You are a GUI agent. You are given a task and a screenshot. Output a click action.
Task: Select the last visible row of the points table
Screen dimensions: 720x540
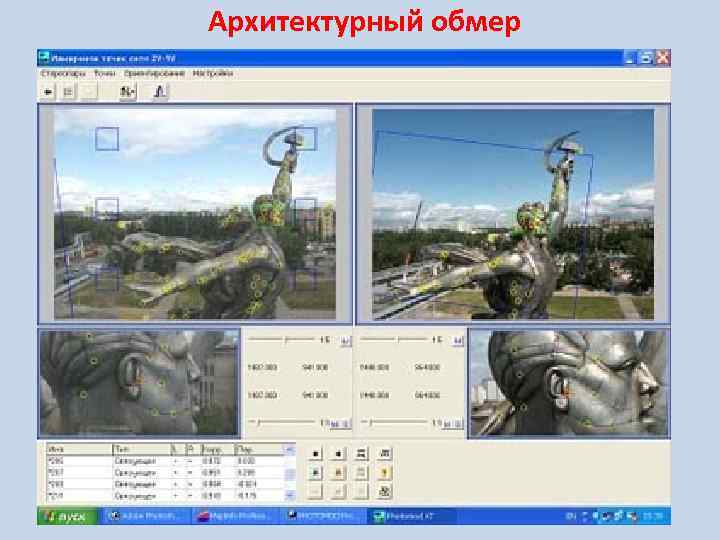pos(165,496)
